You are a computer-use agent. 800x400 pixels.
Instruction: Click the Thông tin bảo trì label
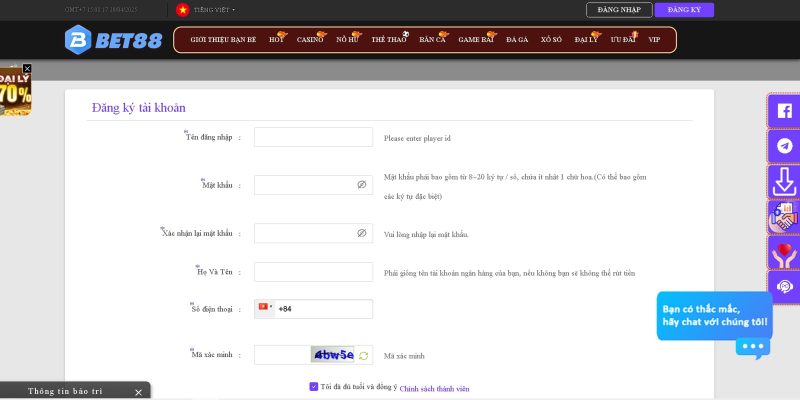65,391
